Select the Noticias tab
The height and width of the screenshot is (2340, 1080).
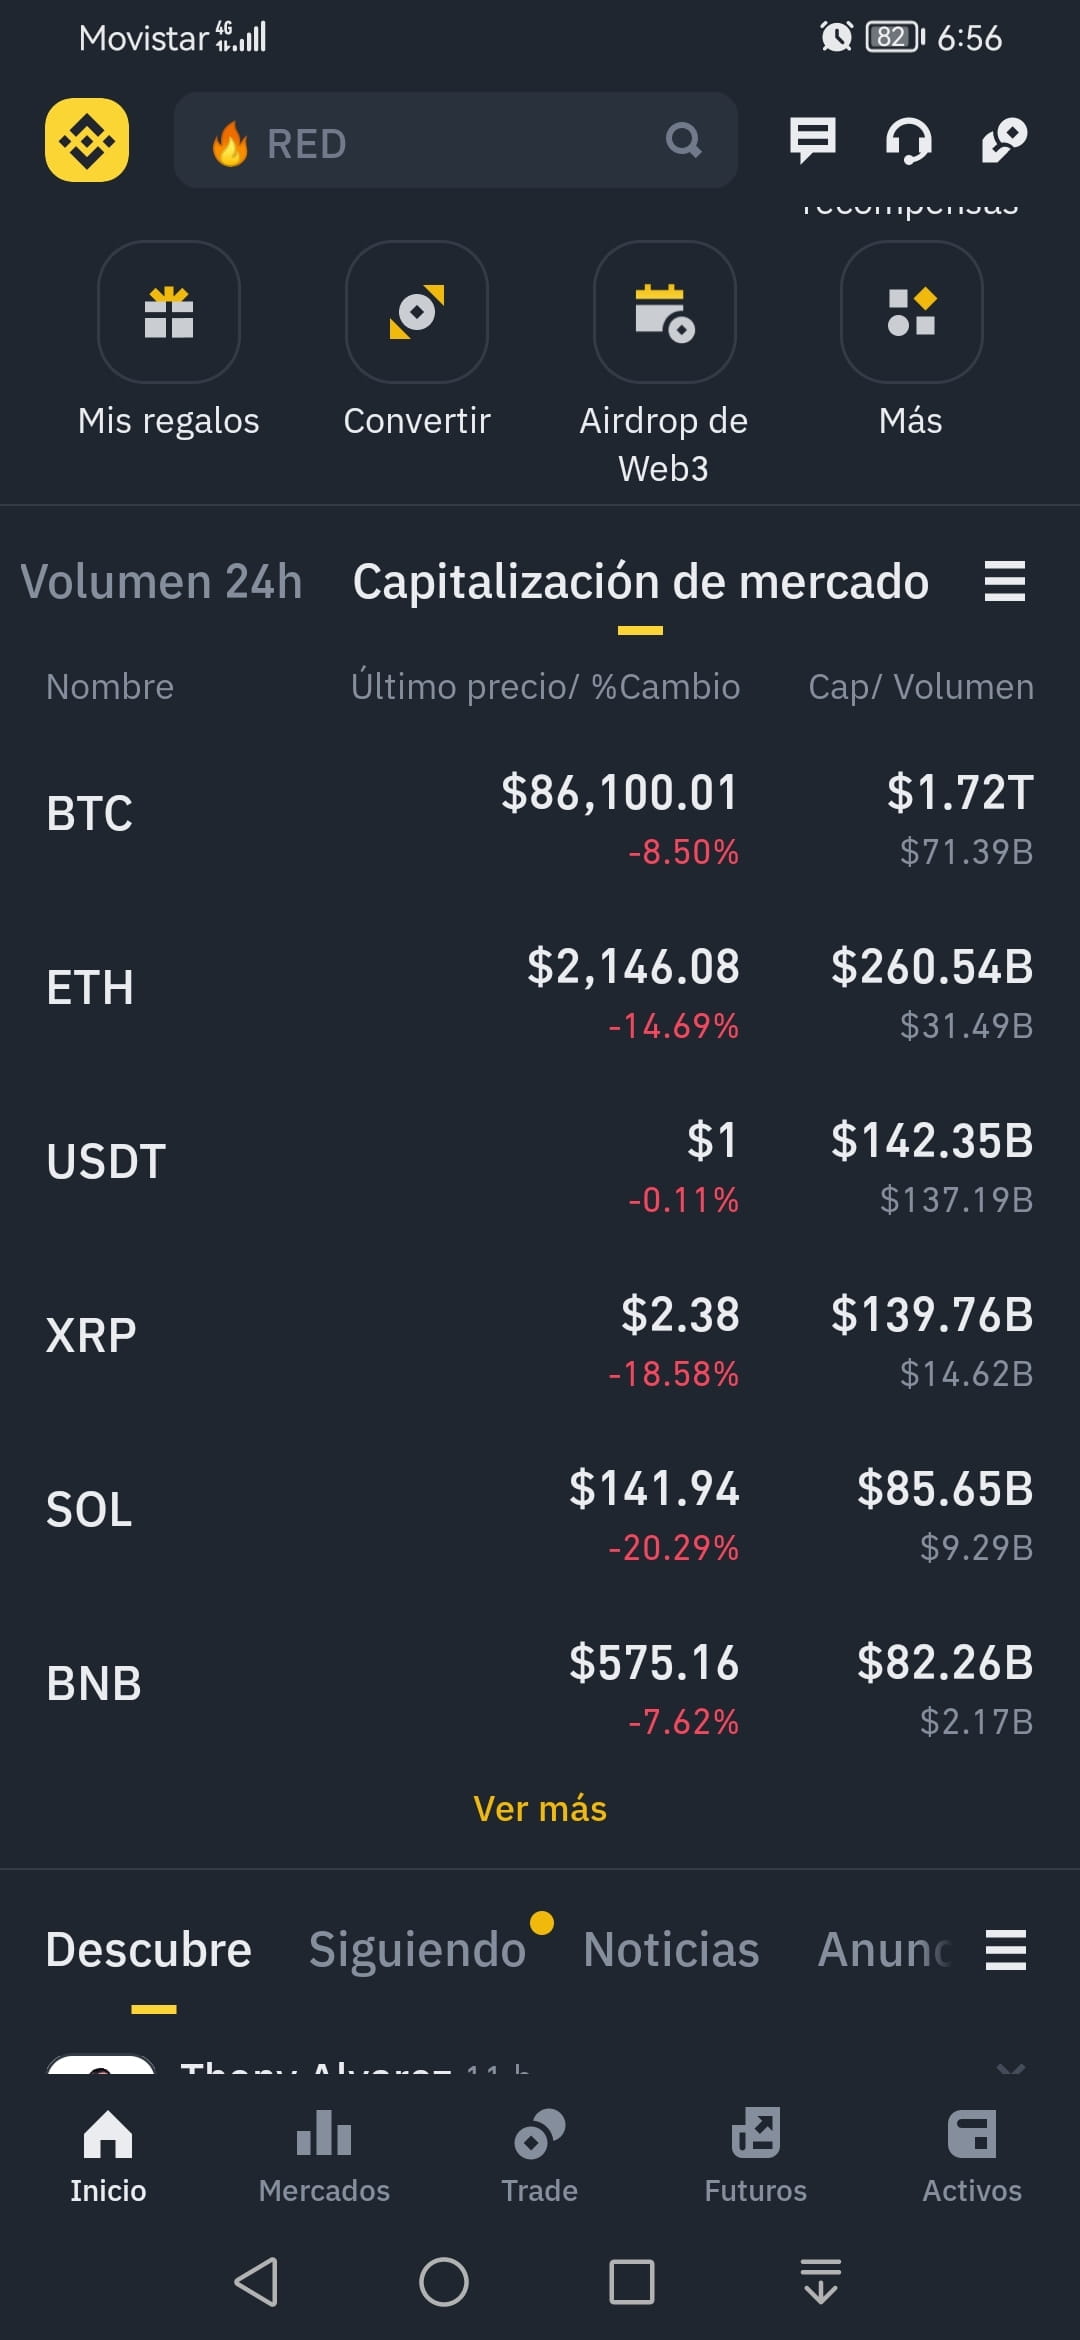[x=671, y=1949]
